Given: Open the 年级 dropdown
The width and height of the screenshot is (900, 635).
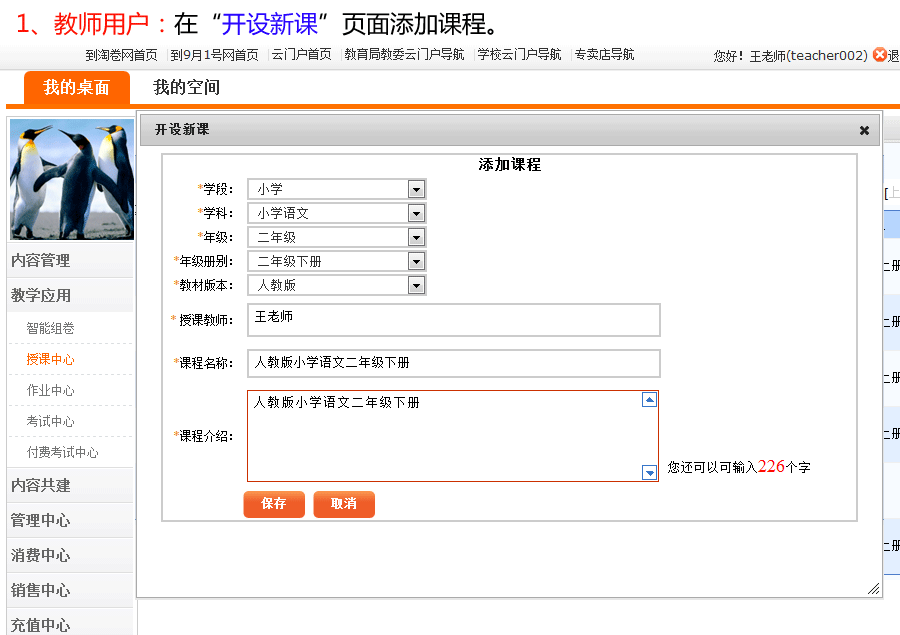Looking at the screenshot, I should tap(416, 237).
